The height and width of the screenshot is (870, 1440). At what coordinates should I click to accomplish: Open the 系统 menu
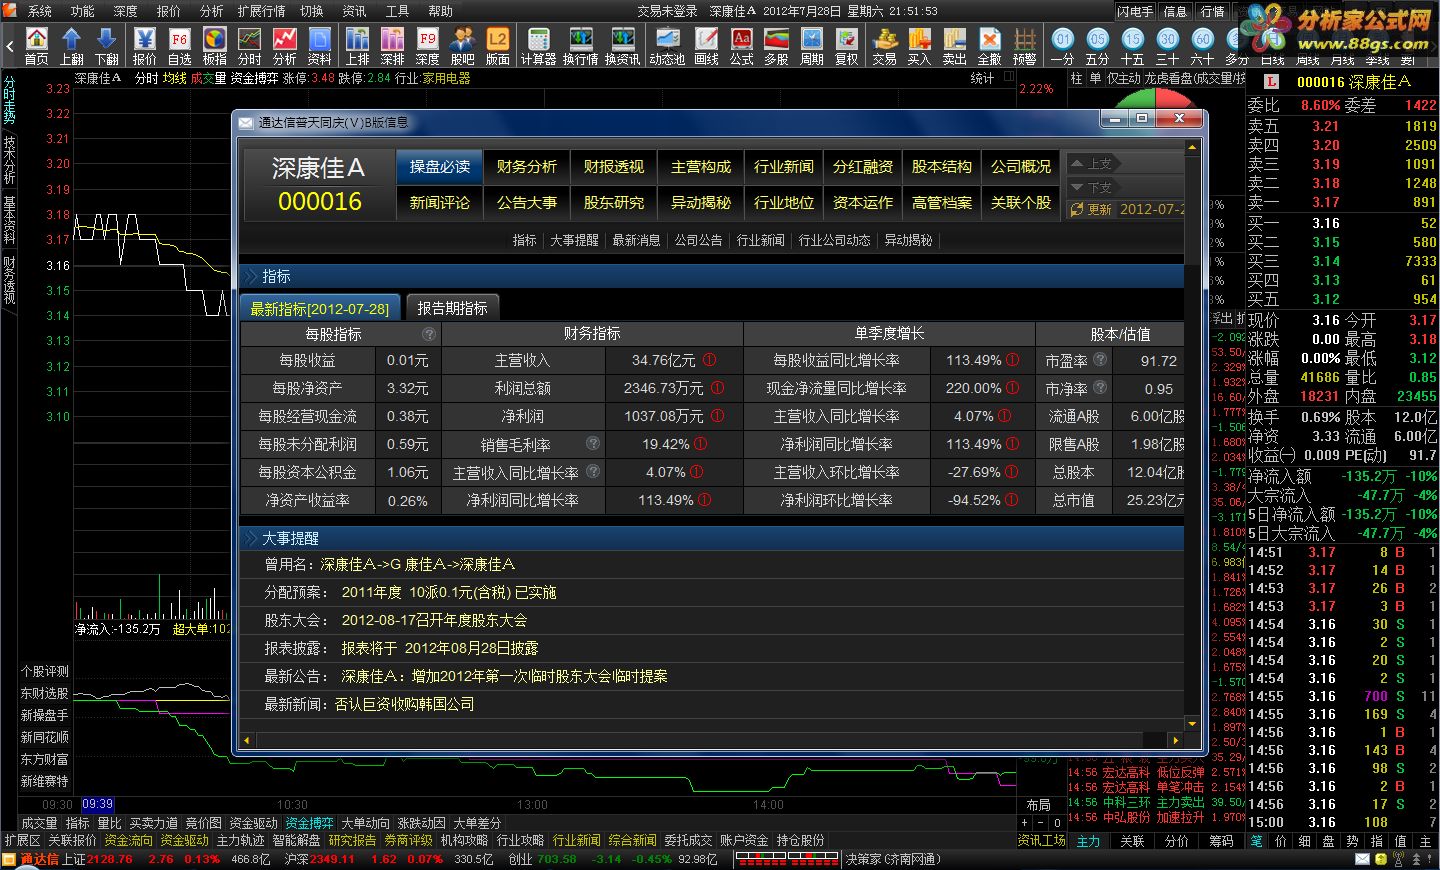[40, 11]
